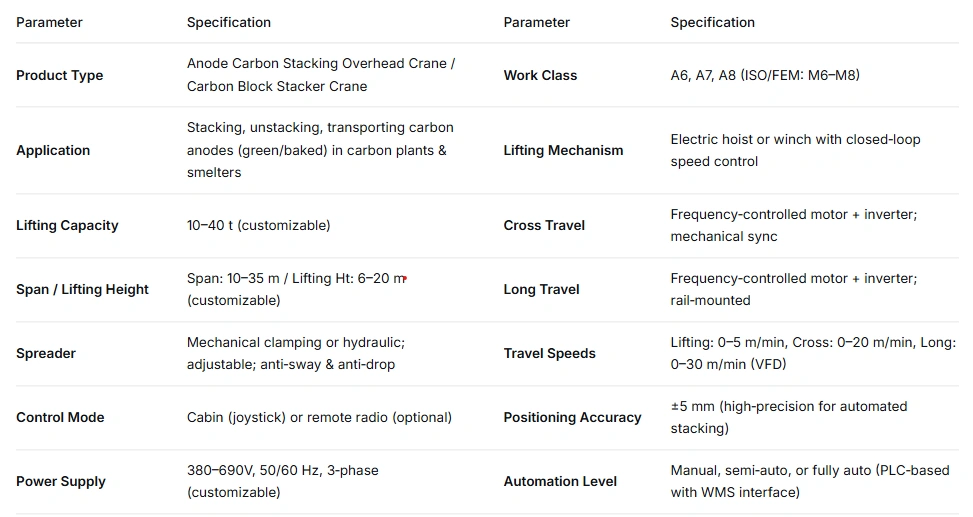Click the 10–40 t (customizable) value
Viewport: 973px width, 517px height.
(x=258, y=225)
